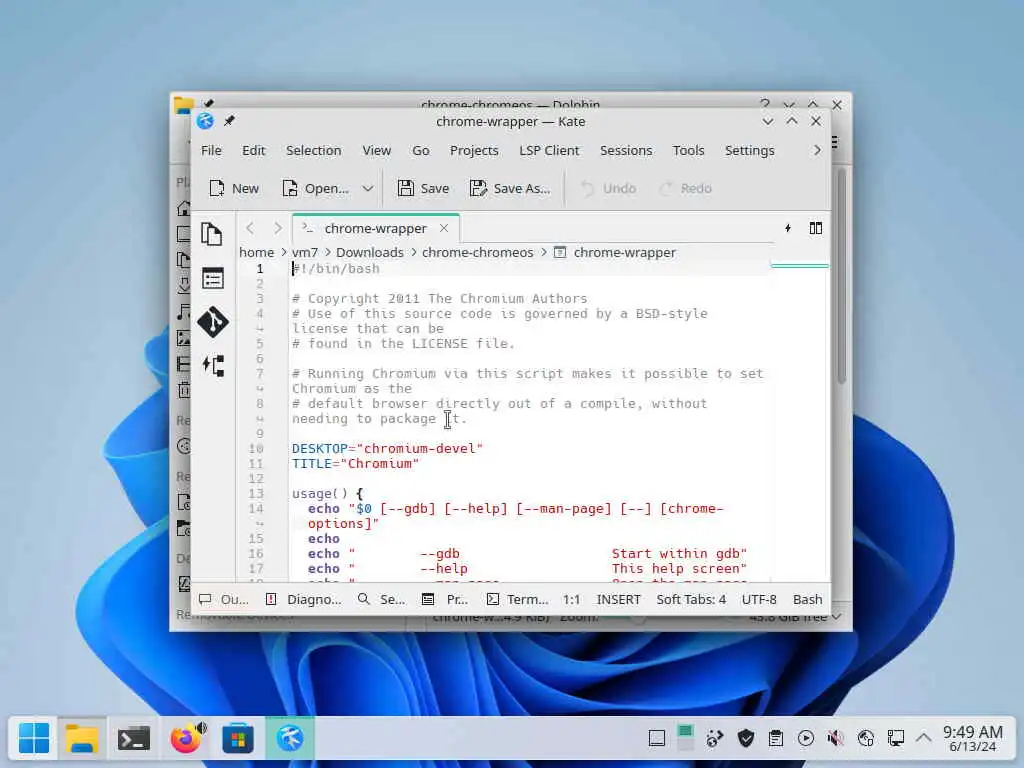Open the LSP symbol outline sidebar icon
Screen dimensions: 1024x768
click(214, 366)
